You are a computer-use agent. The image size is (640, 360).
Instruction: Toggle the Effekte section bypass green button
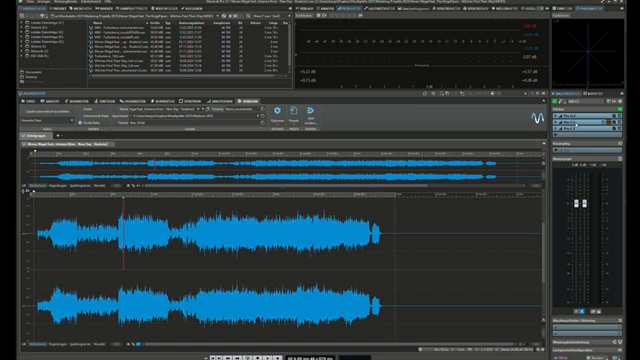click(620, 109)
